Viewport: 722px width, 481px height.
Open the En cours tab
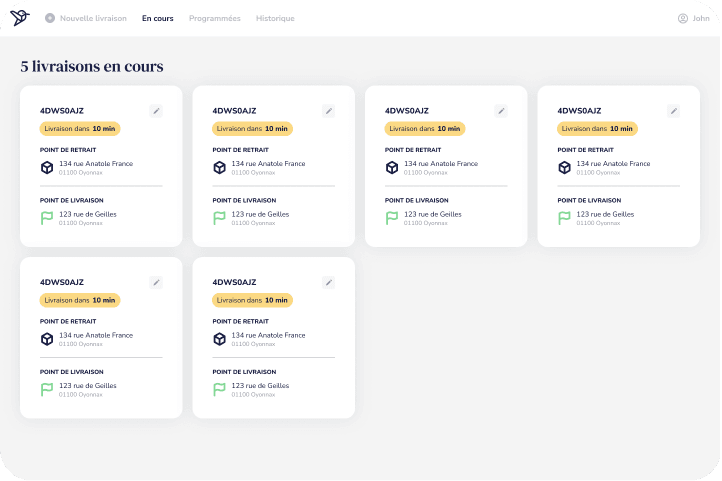pyautogui.click(x=157, y=18)
